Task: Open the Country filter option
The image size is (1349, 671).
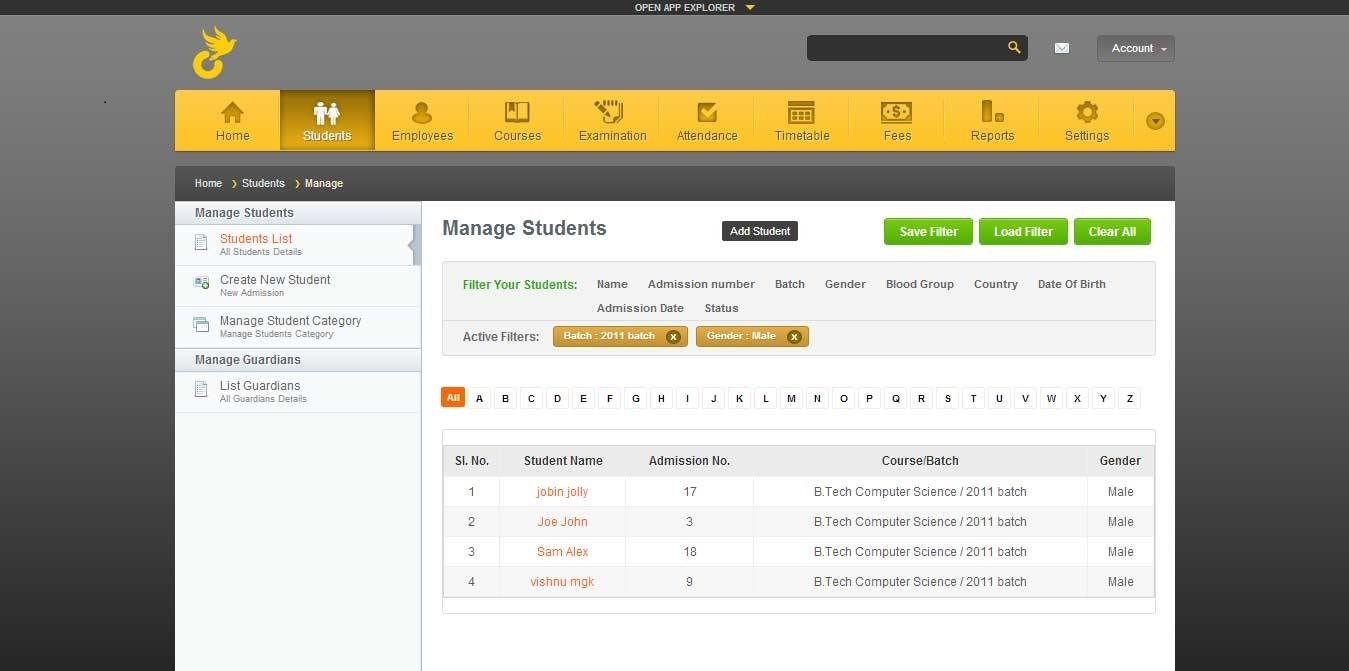Action: point(996,284)
